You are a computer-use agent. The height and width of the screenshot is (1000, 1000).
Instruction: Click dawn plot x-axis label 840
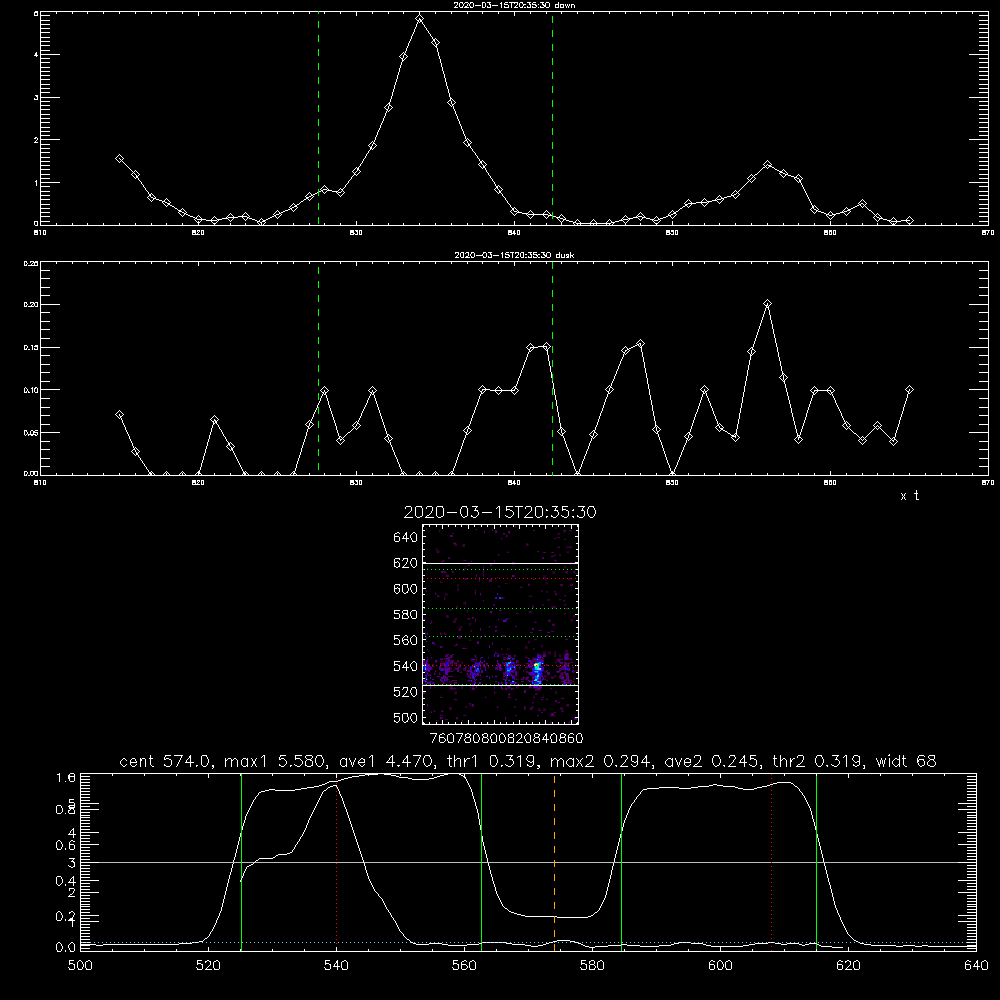pos(514,233)
